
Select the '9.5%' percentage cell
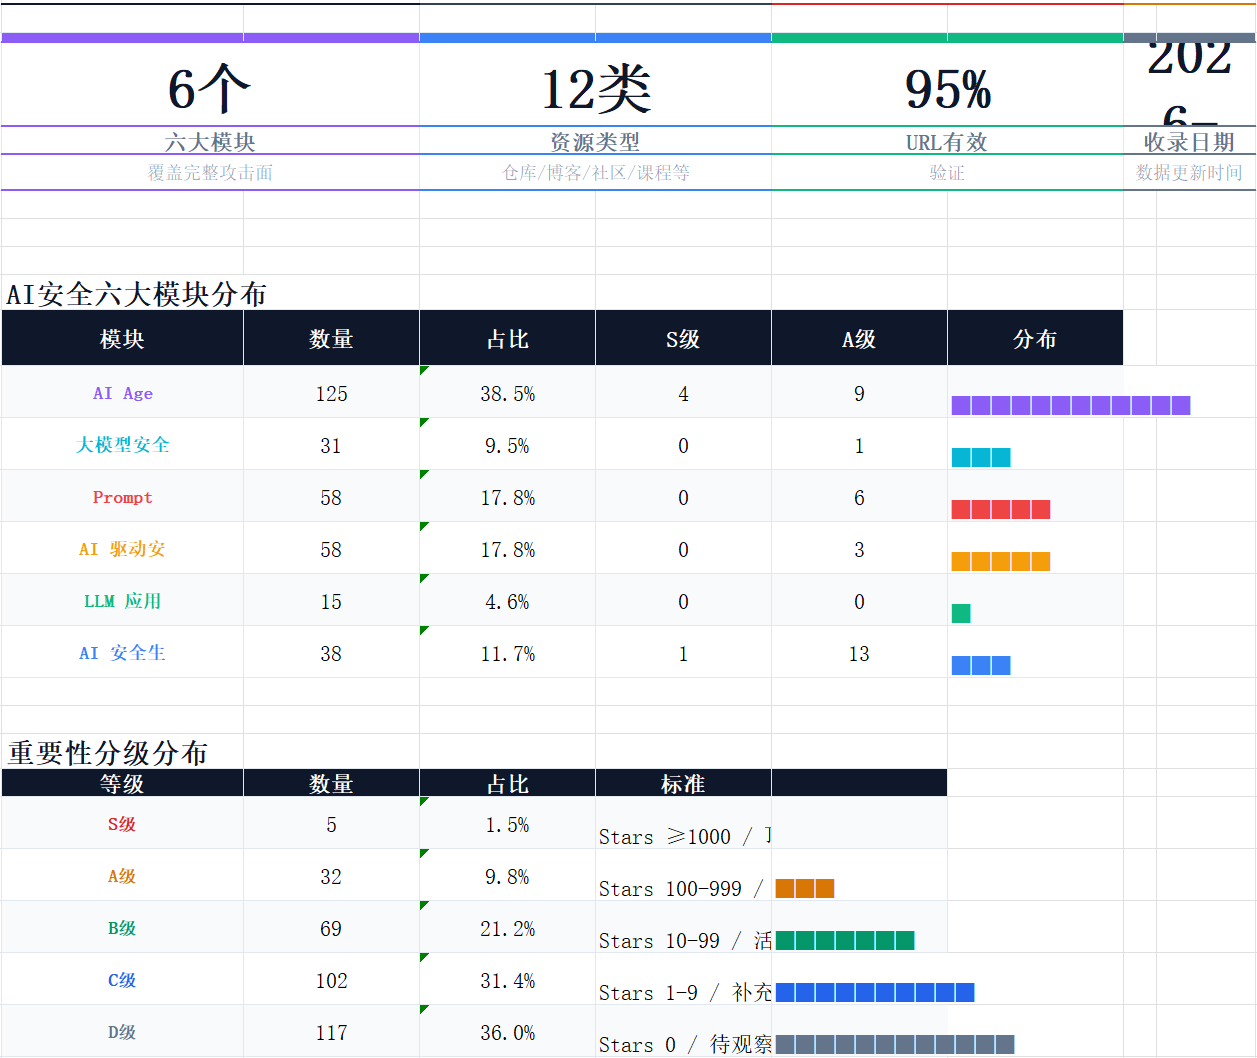(x=507, y=445)
